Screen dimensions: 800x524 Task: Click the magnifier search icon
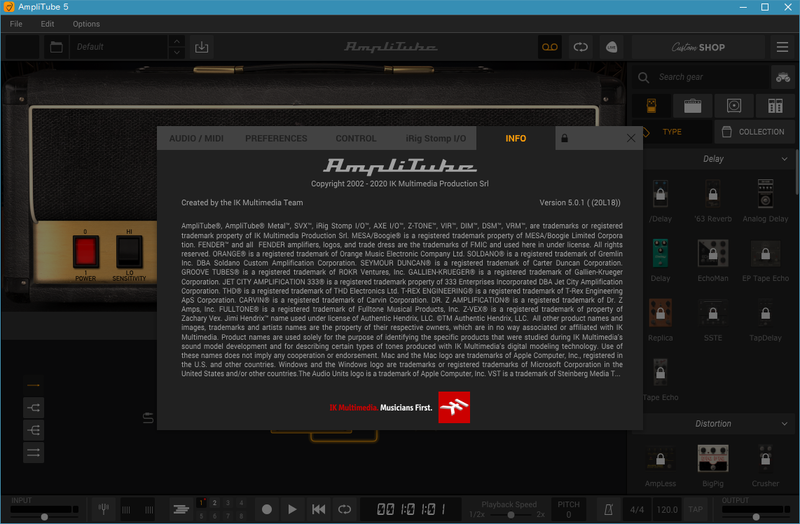(x=643, y=77)
